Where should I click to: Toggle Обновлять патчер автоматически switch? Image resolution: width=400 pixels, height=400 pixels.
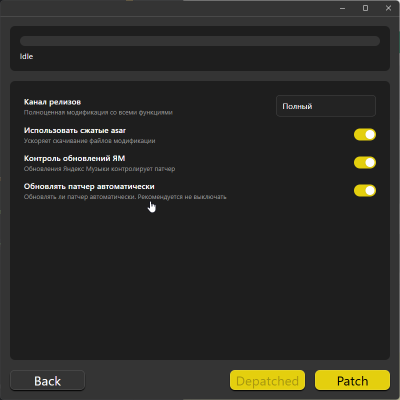[365, 190]
